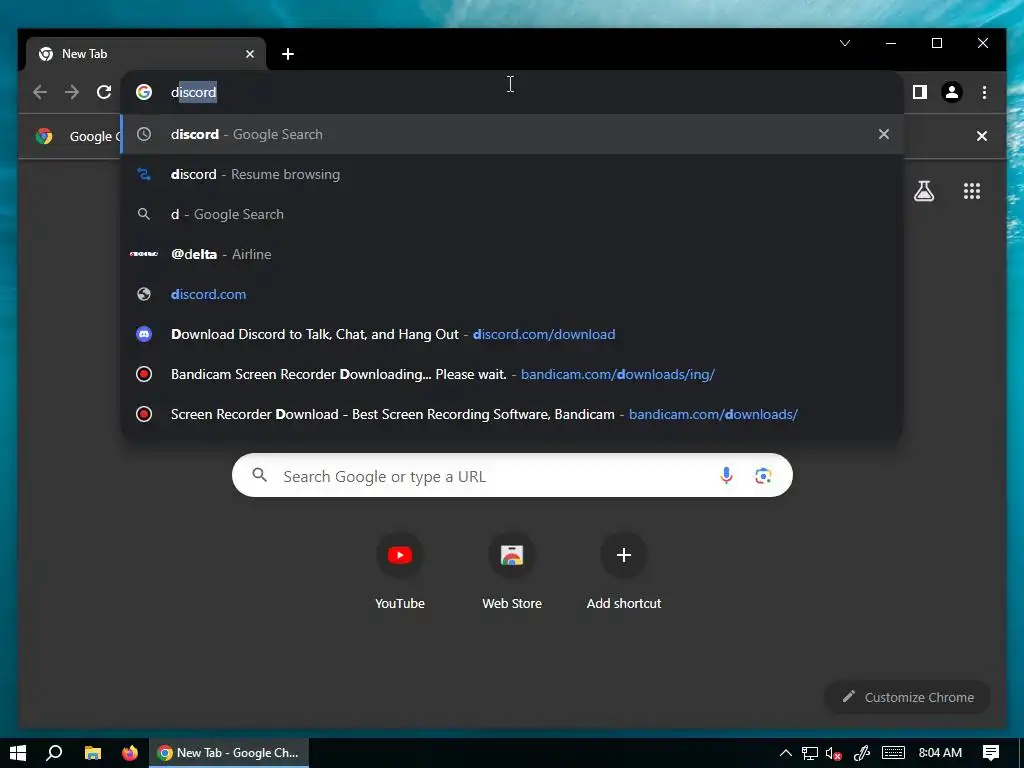The height and width of the screenshot is (768, 1024).
Task: Open the Windows notification center
Action: click(991, 753)
